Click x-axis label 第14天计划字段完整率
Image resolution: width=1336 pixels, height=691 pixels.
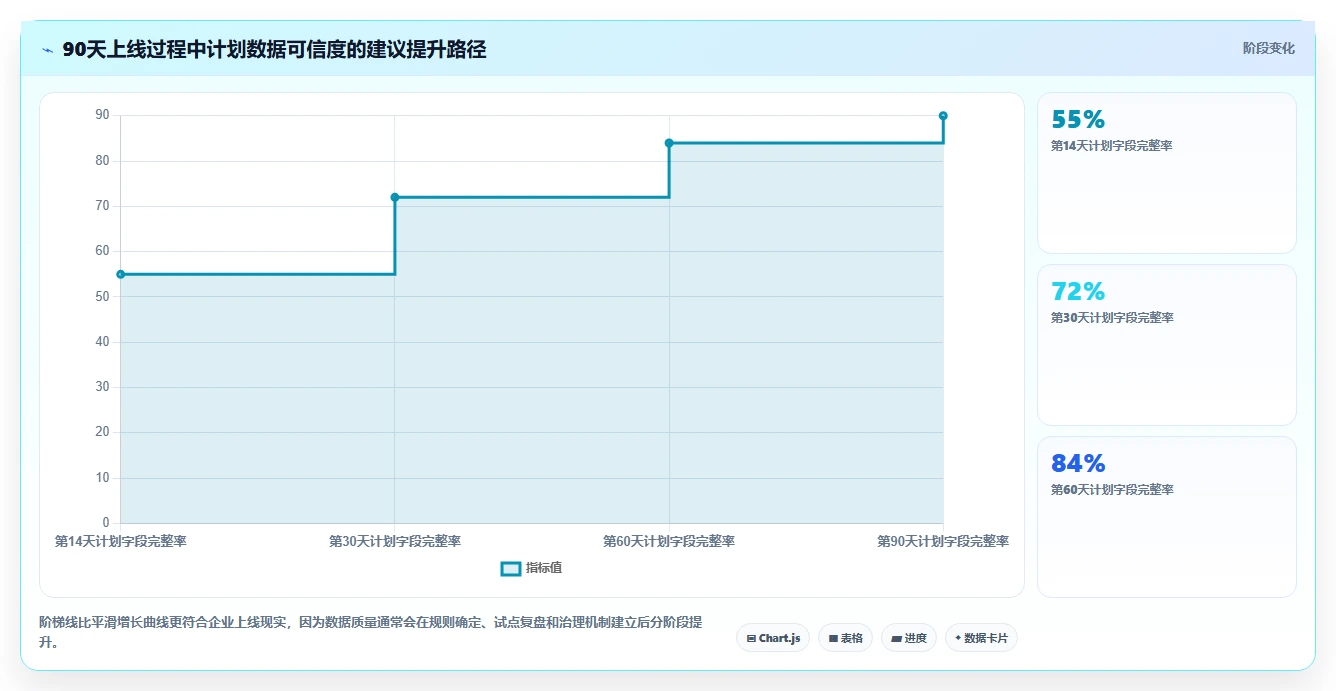(x=121, y=541)
